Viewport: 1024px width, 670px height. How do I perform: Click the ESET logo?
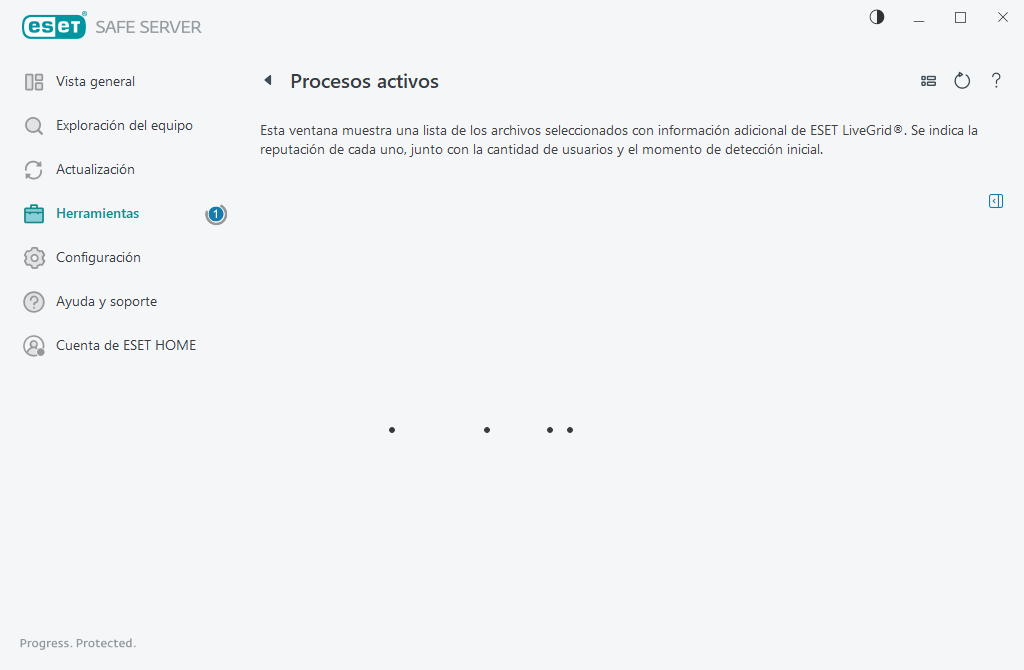tap(54, 27)
